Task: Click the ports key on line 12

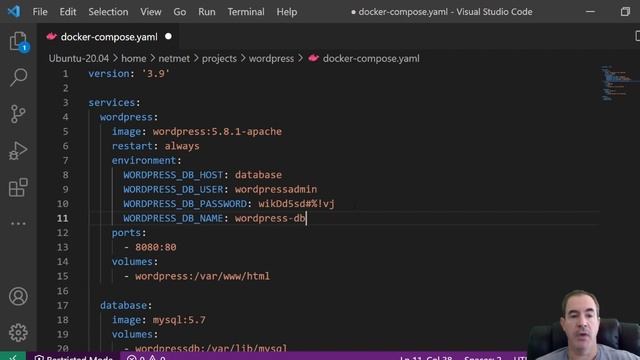Action: (x=126, y=233)
